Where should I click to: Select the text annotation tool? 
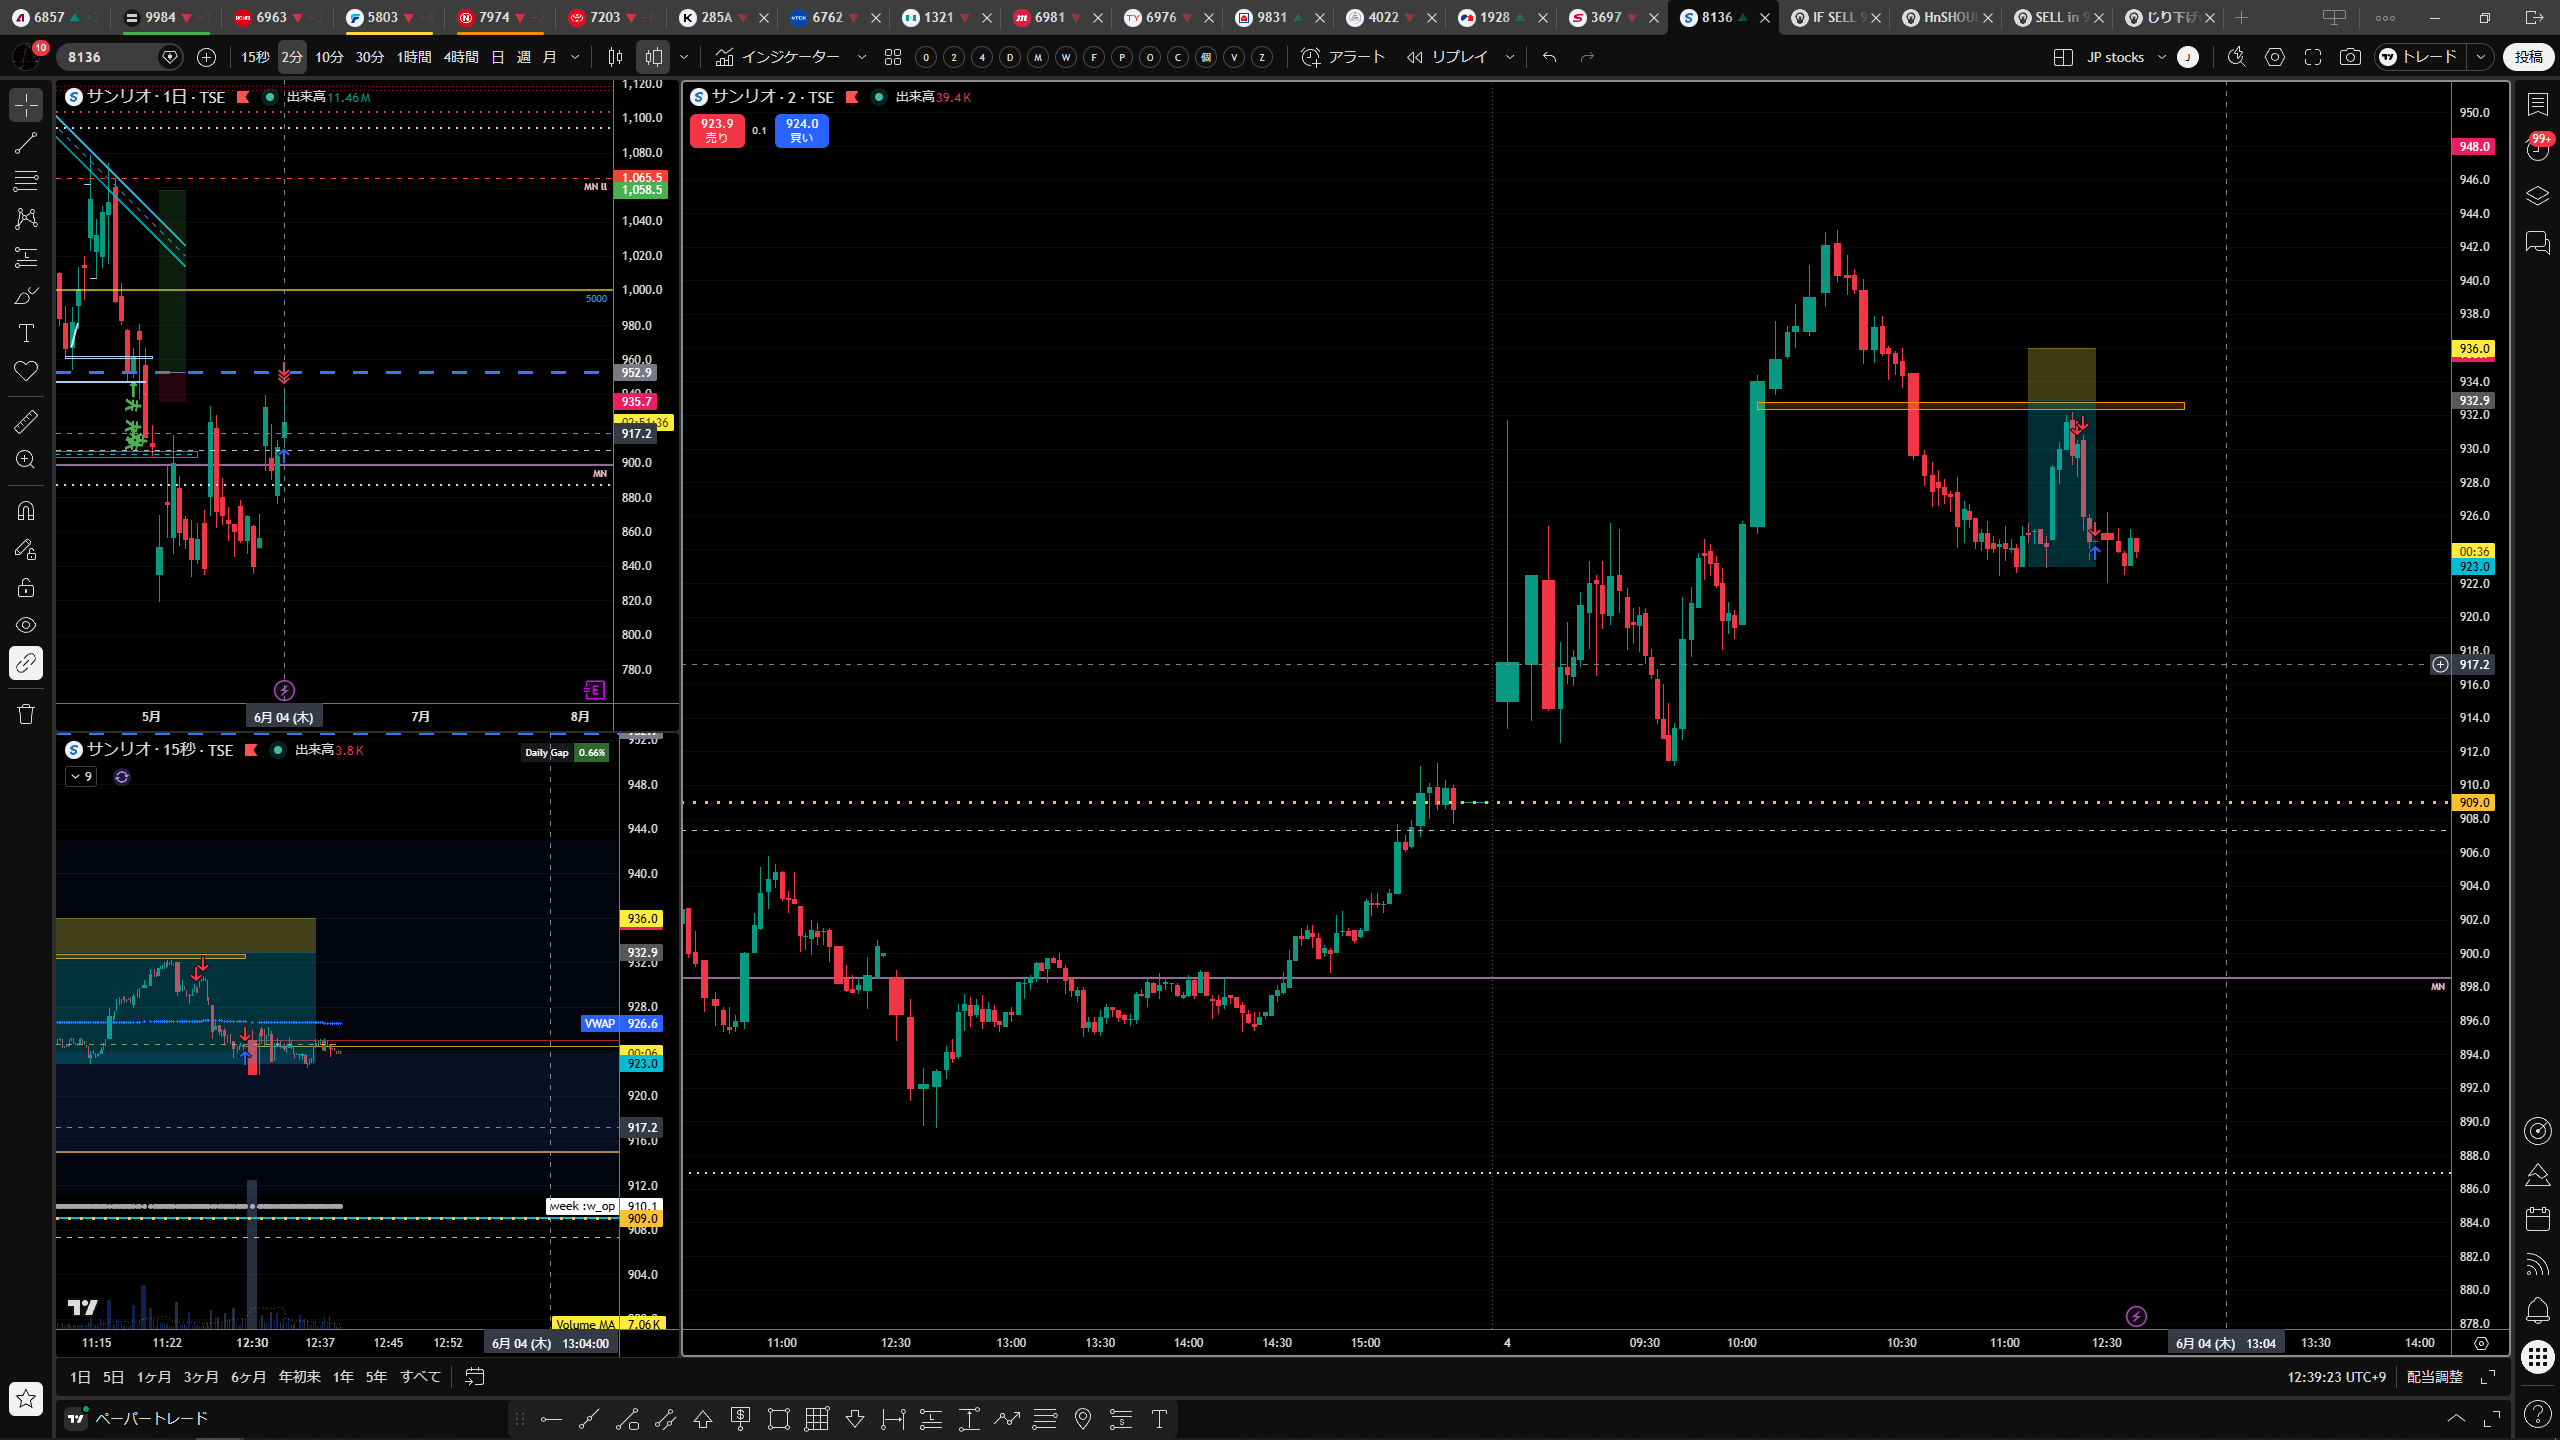(x=26, y=333)
